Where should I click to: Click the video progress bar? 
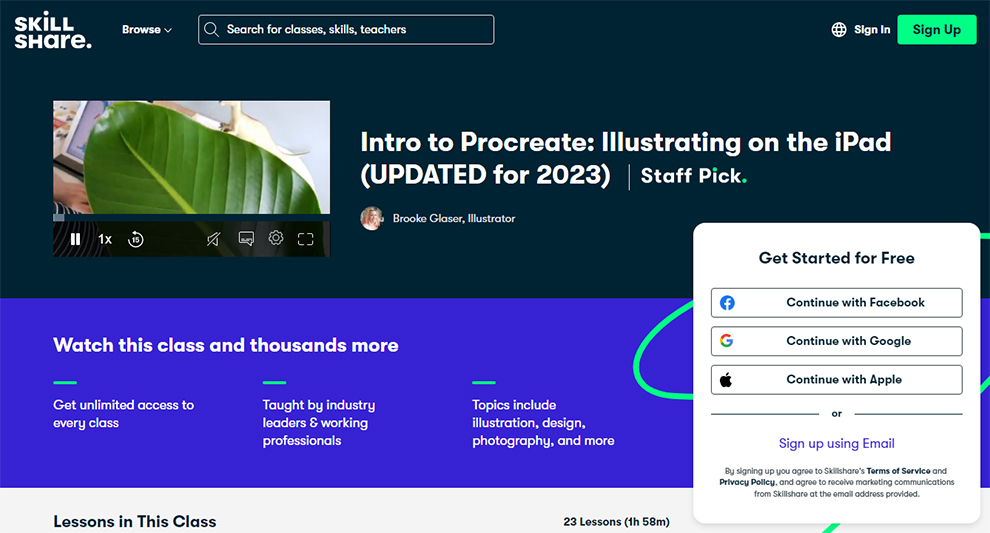pyautogui.click(x=191, y=217)
